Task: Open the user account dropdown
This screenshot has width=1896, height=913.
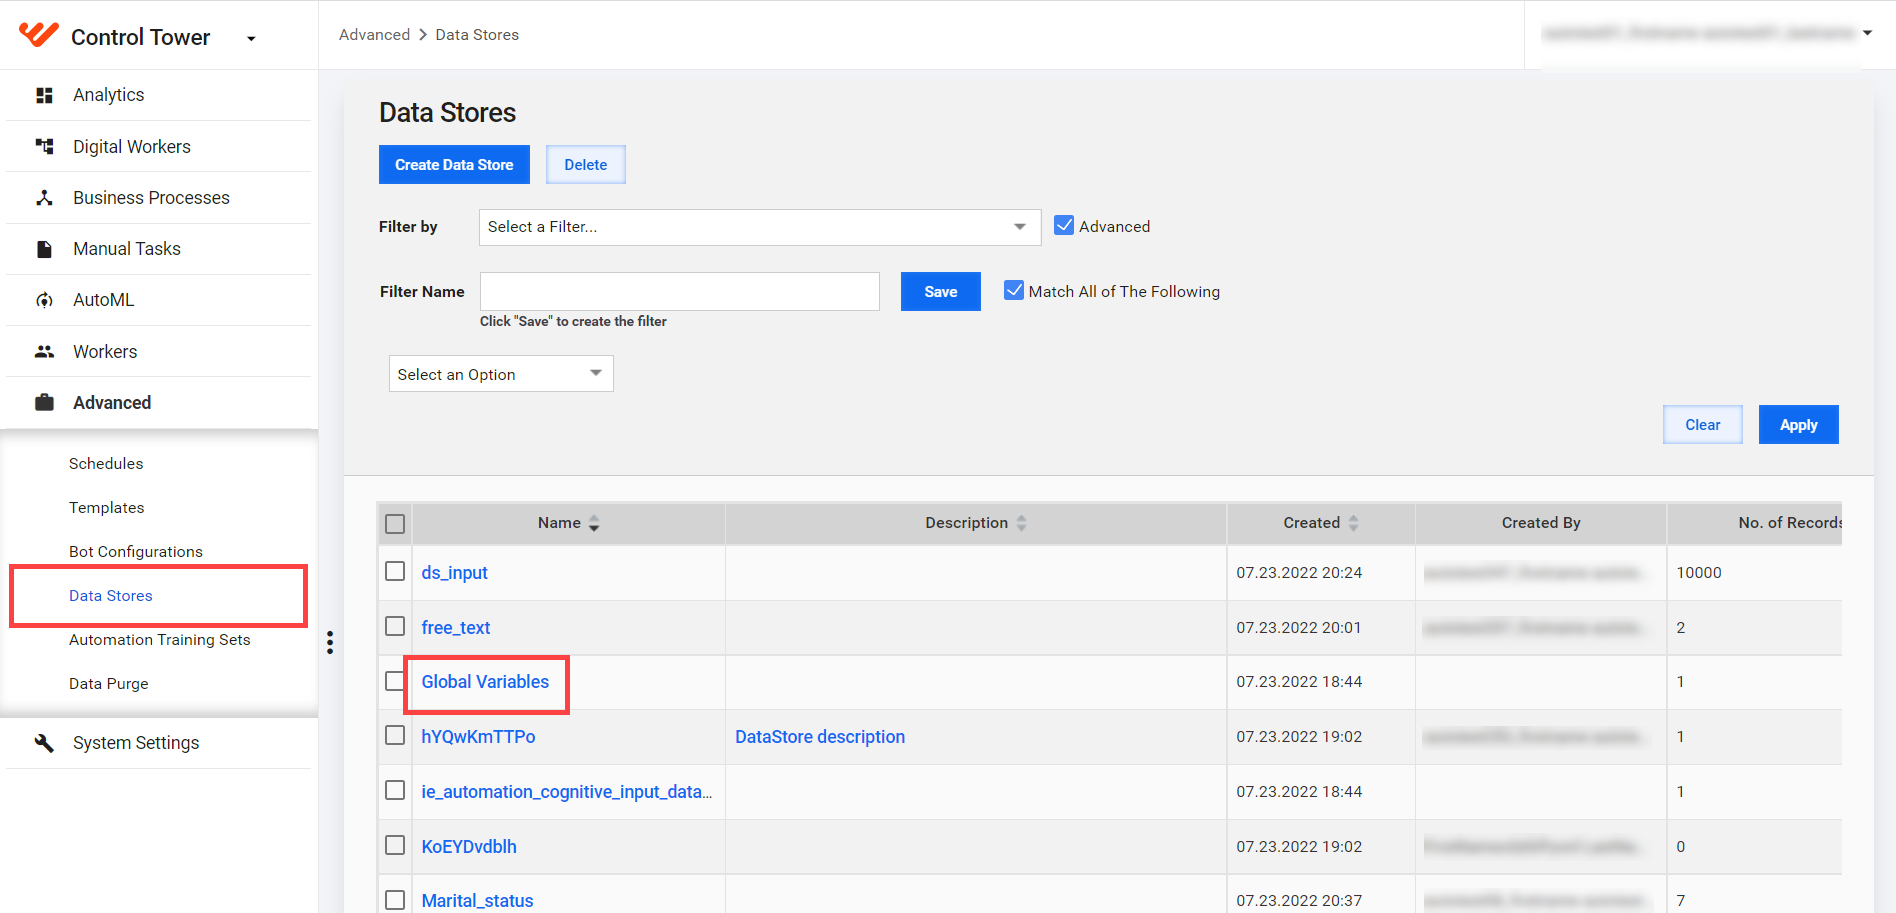Action: click(x=1867, y=33)
